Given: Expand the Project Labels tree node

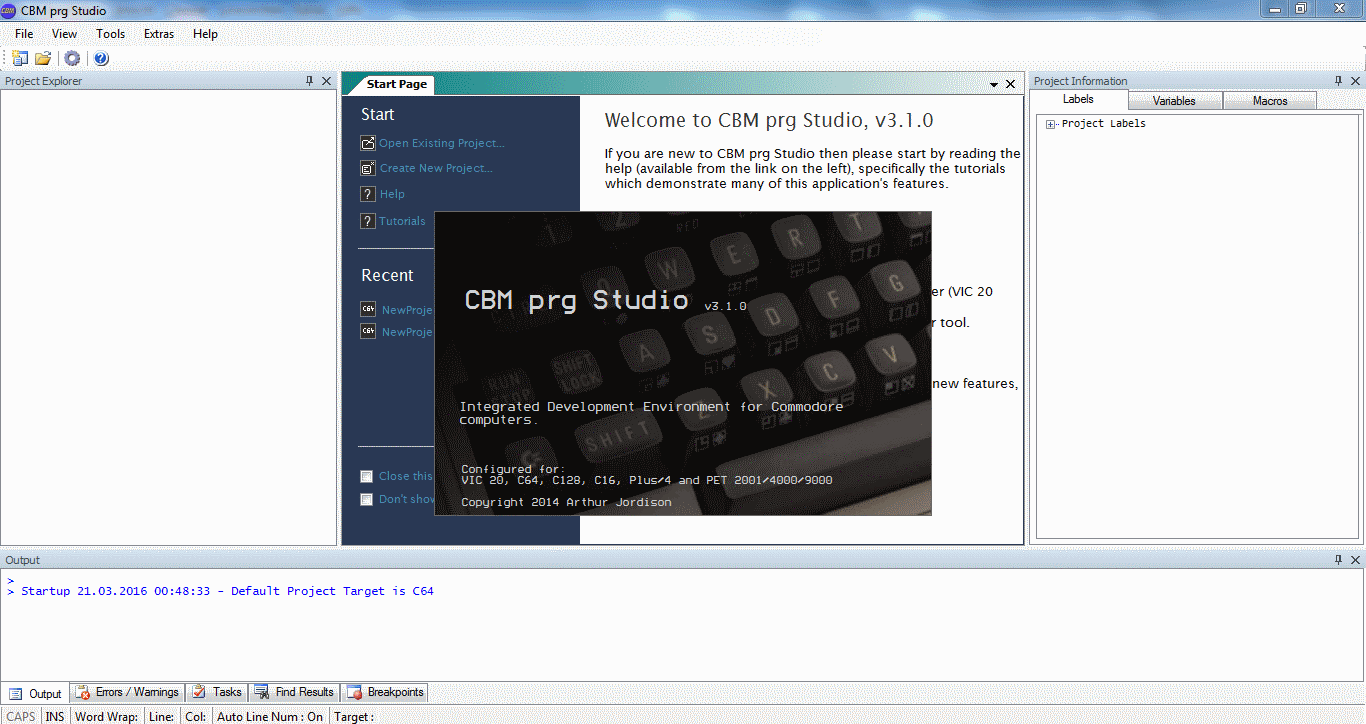Looking at the screenshot, I should tap(1050, 124).
